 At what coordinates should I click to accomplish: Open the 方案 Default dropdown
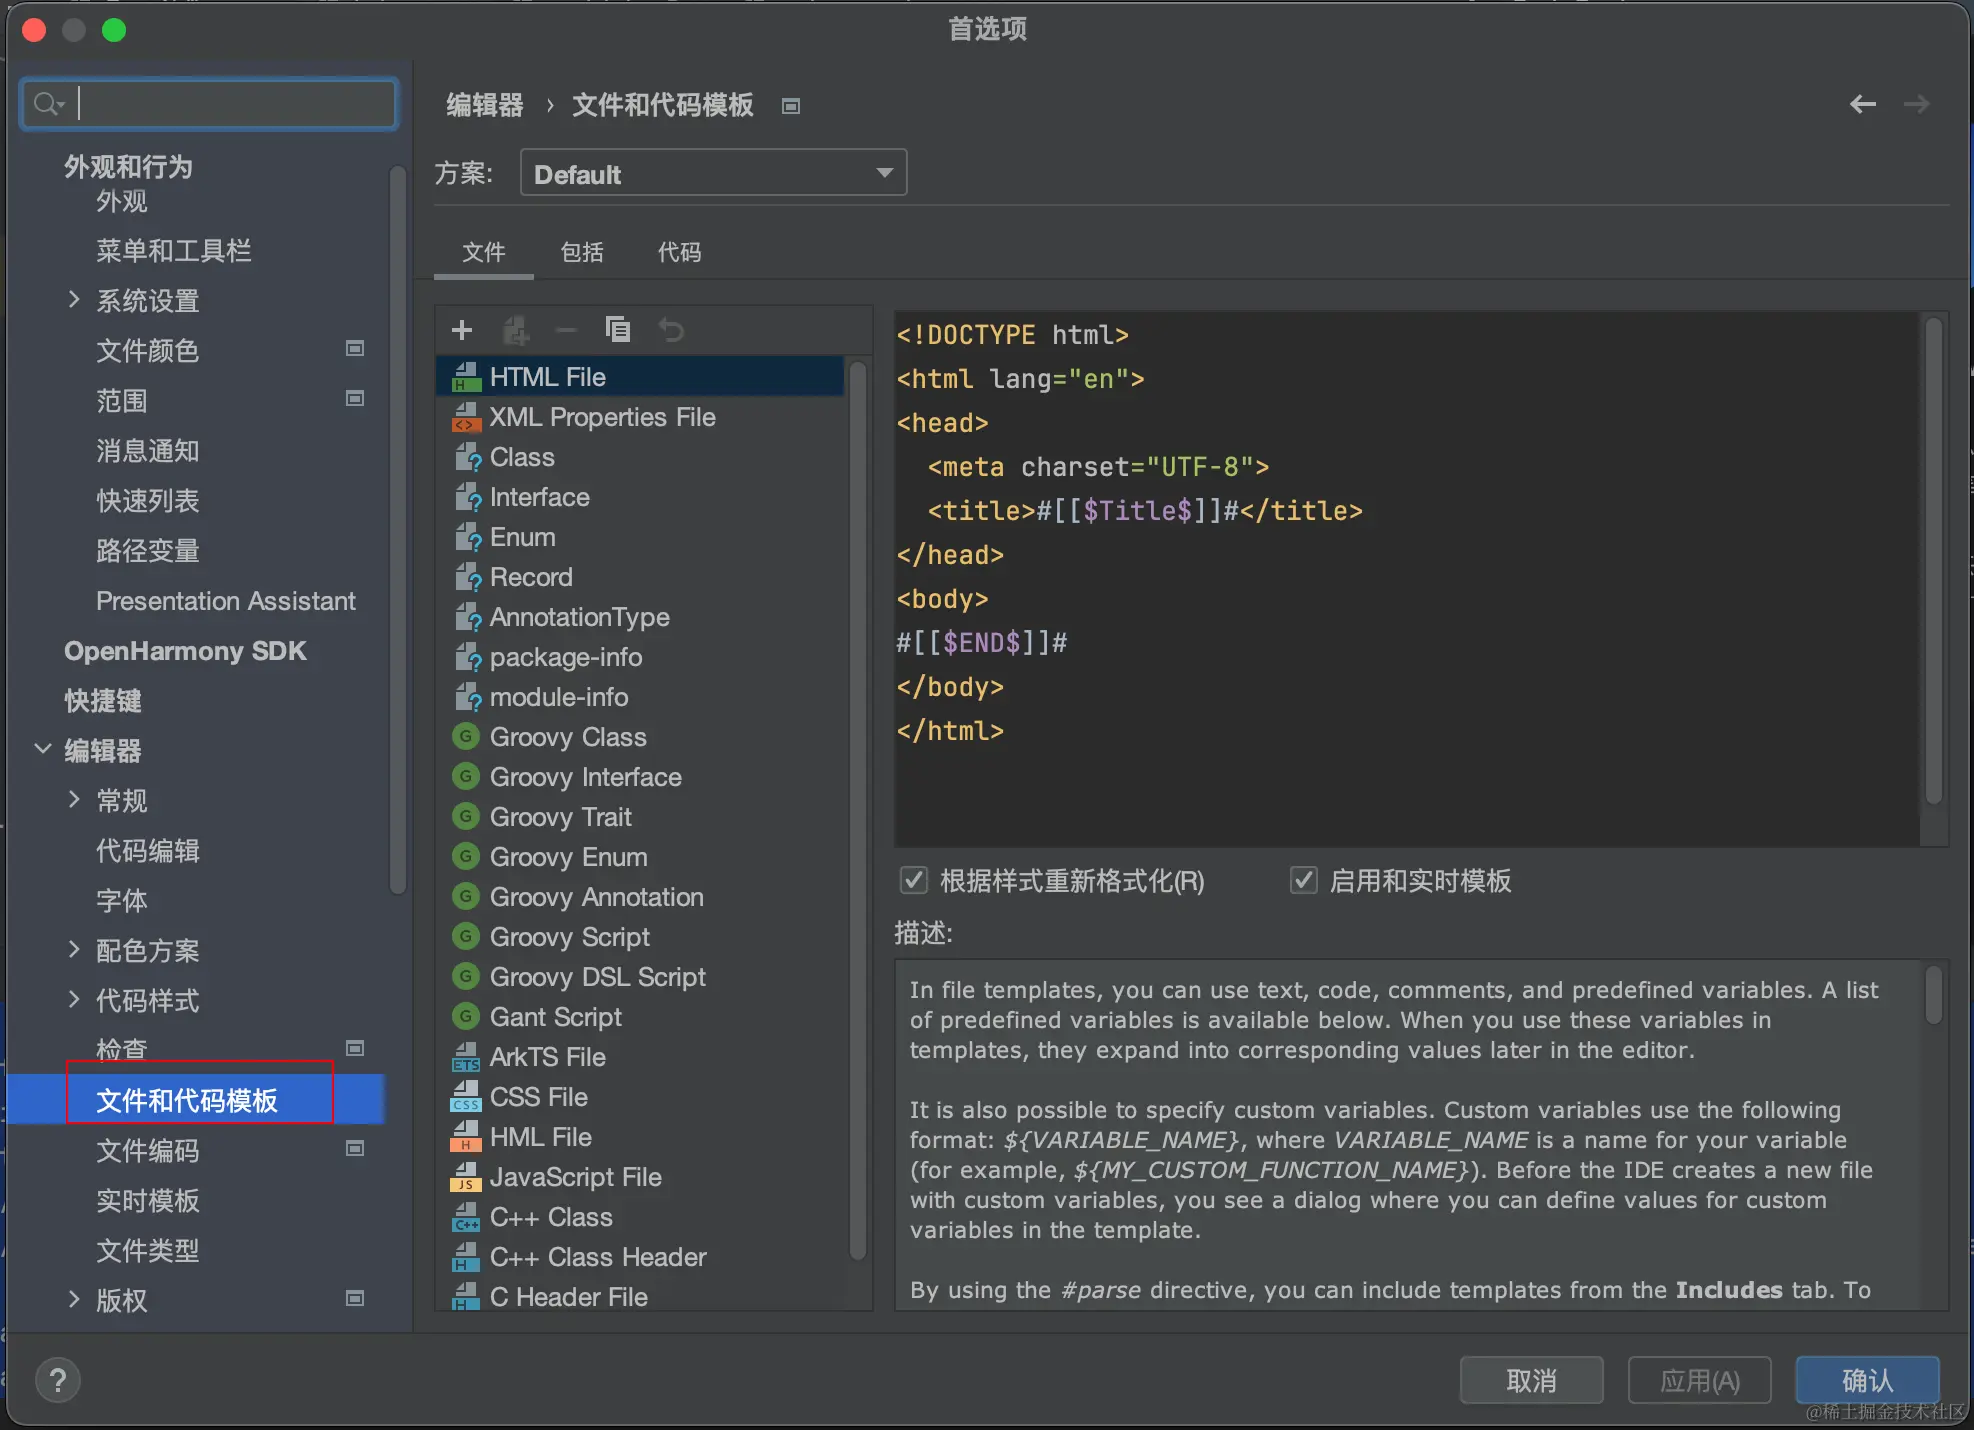pyautogui.click(x=713, y=173)
